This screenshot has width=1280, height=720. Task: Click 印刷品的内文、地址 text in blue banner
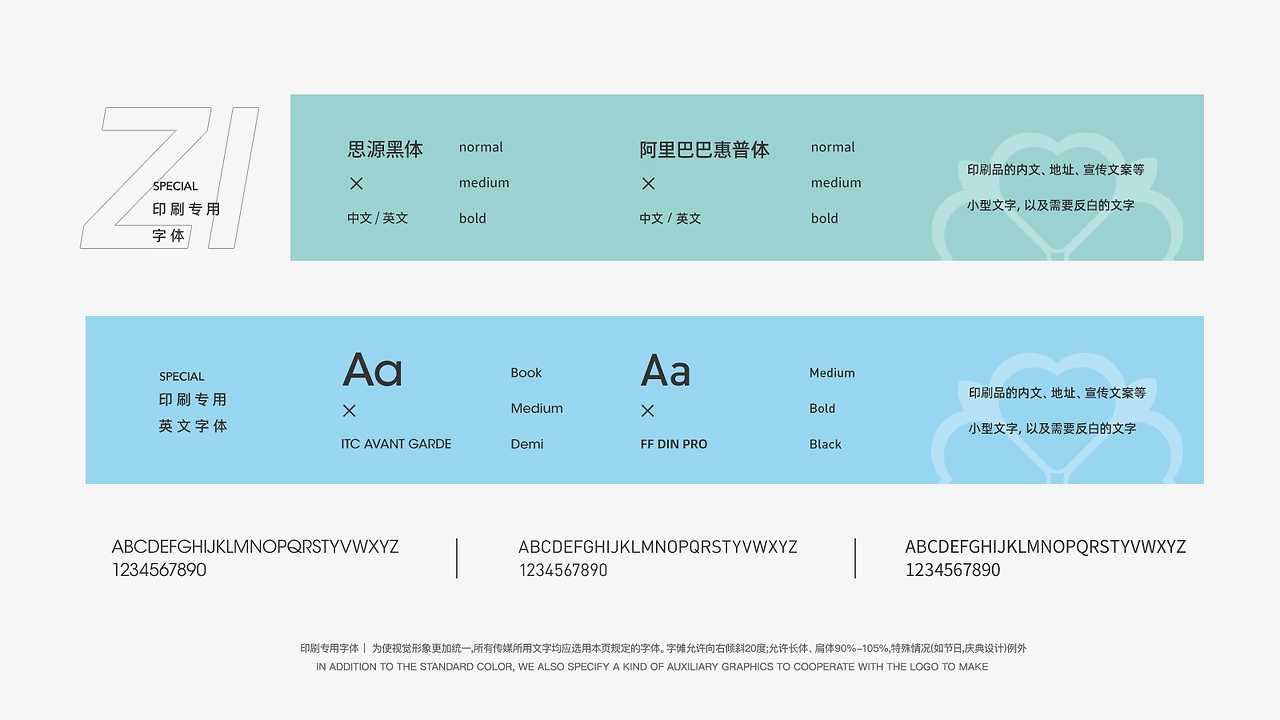[1057, 393]
